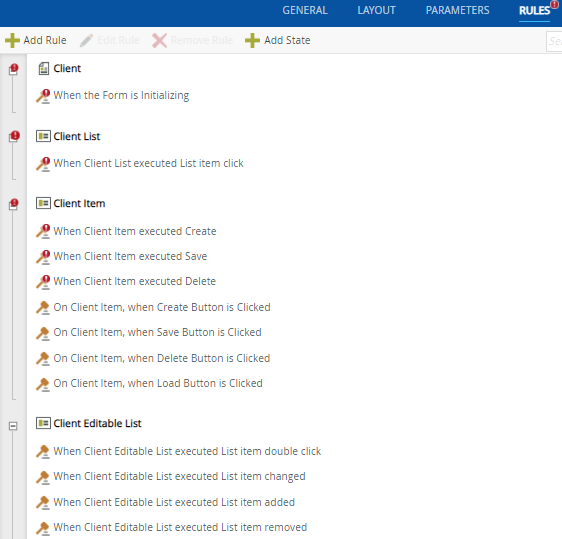The height and width of the screenshot is (539, 562).
Task: Click rule icon for List item double click
Action: (x=43, y=452)
